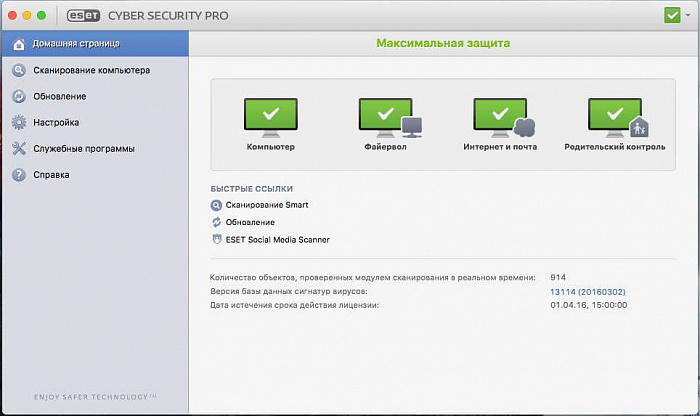This screenshot has height=416, width=700.
Task: Select Обновление in the left sidebar
Action: point(59,97)
